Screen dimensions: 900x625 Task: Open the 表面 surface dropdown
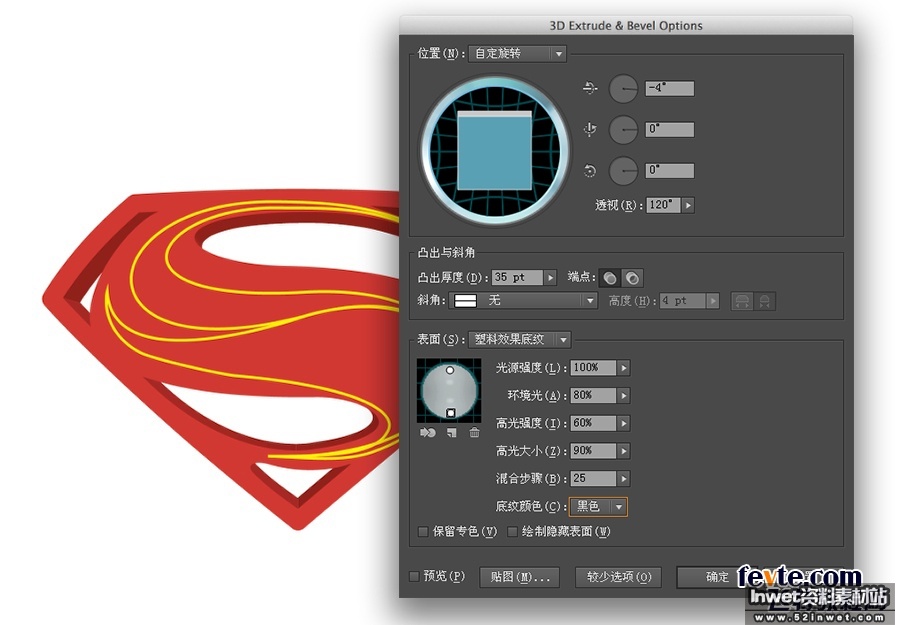coord(519,340)
